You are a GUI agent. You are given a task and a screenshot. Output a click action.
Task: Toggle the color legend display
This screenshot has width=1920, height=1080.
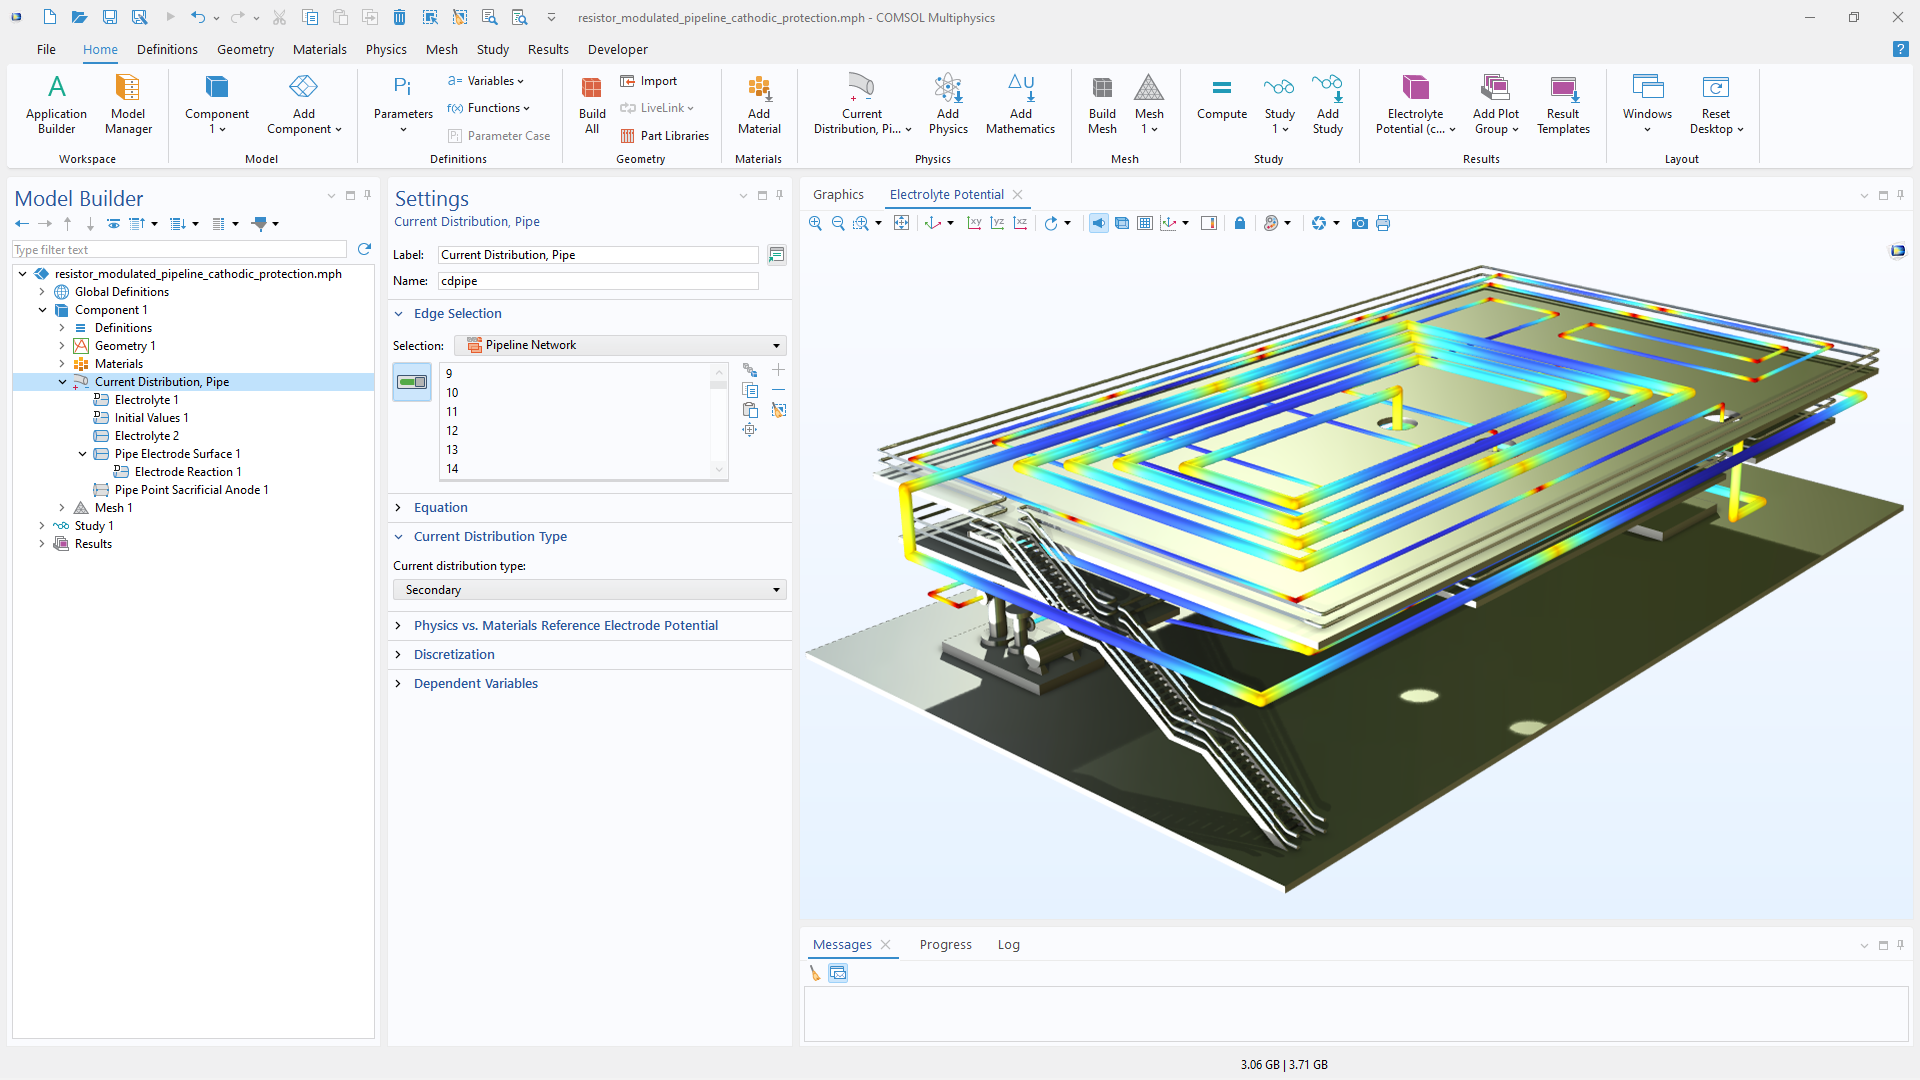(x=1209, y=223)
